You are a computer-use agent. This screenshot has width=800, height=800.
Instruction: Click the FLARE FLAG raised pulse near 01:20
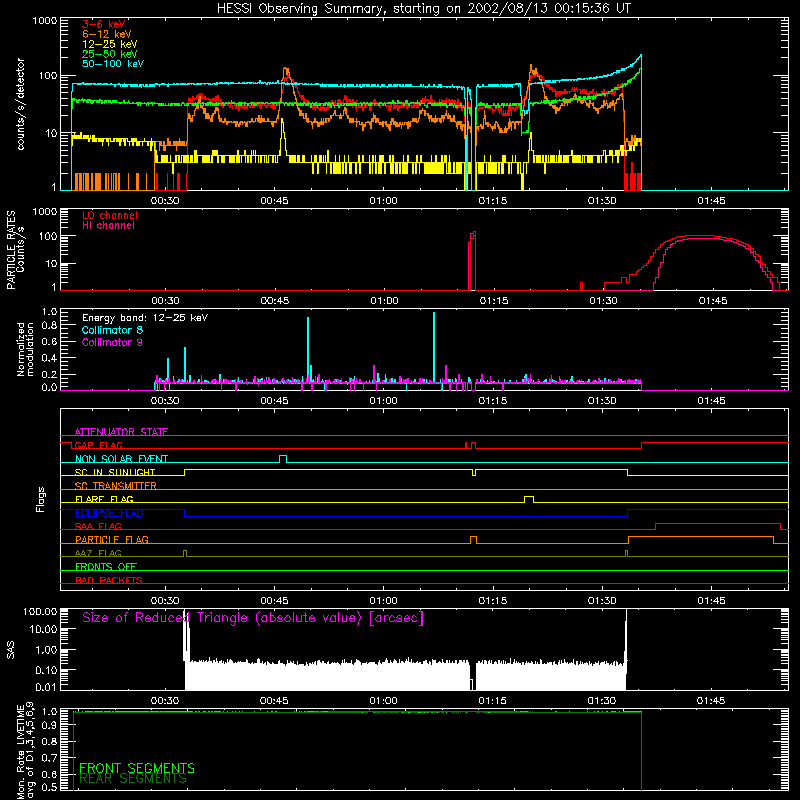[529, 499]
